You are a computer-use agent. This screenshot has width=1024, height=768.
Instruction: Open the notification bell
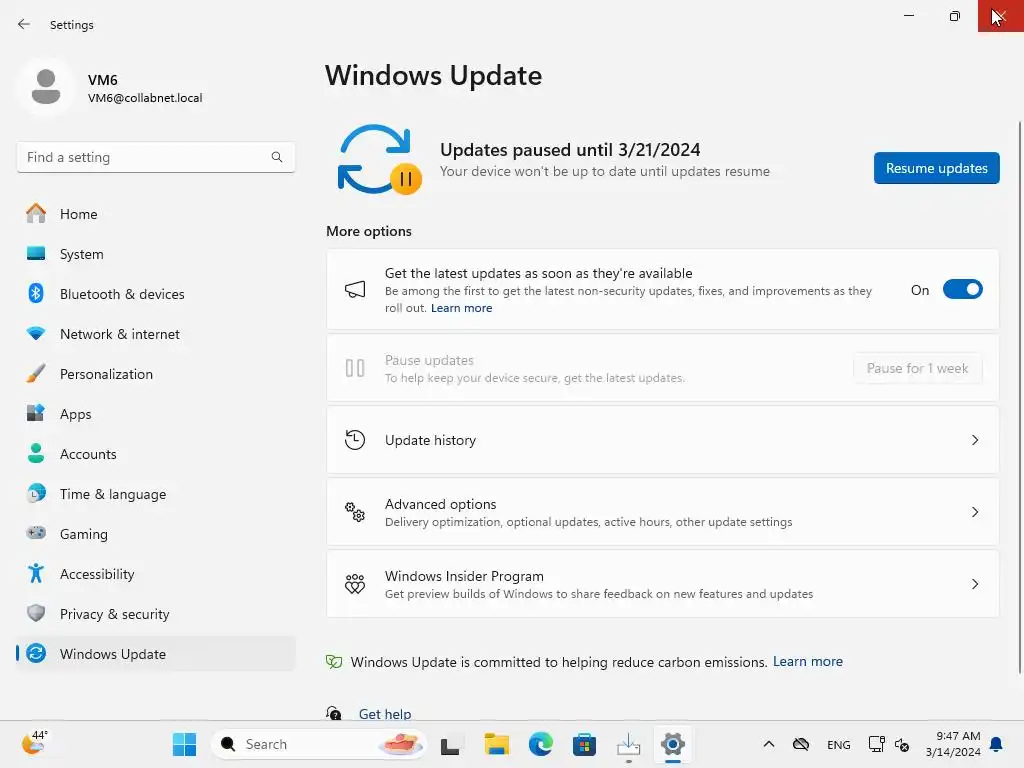point(997,744)
